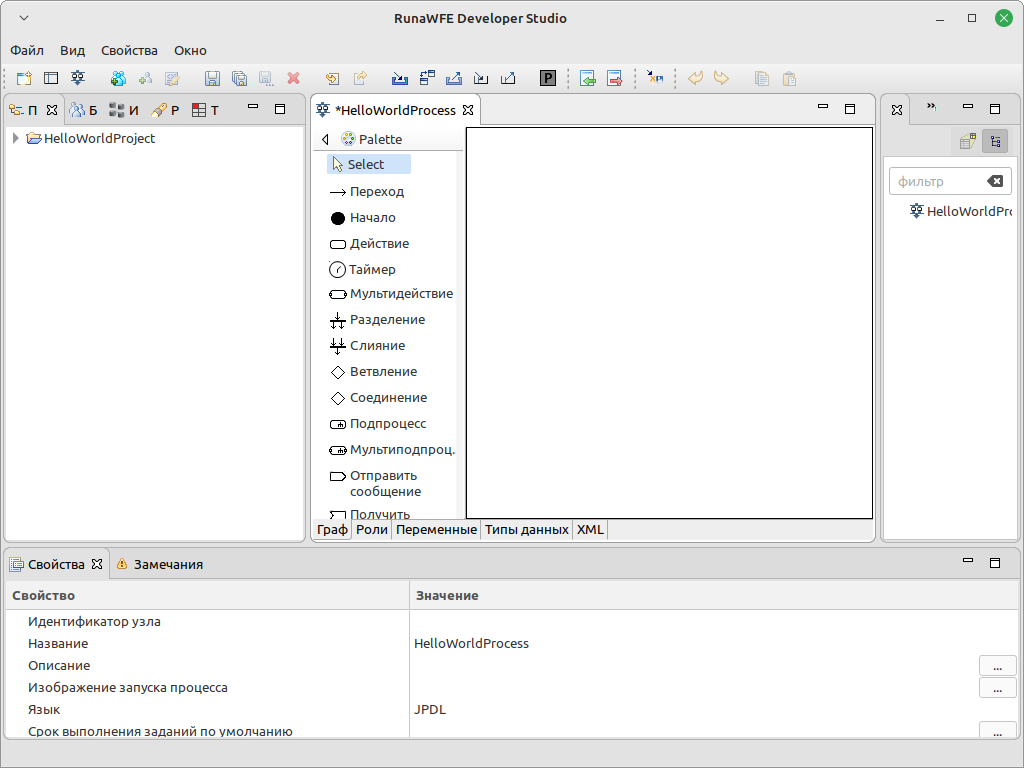
Task: Select HelloWorldProcess node in outline panel
Action: tap(961, 211)
